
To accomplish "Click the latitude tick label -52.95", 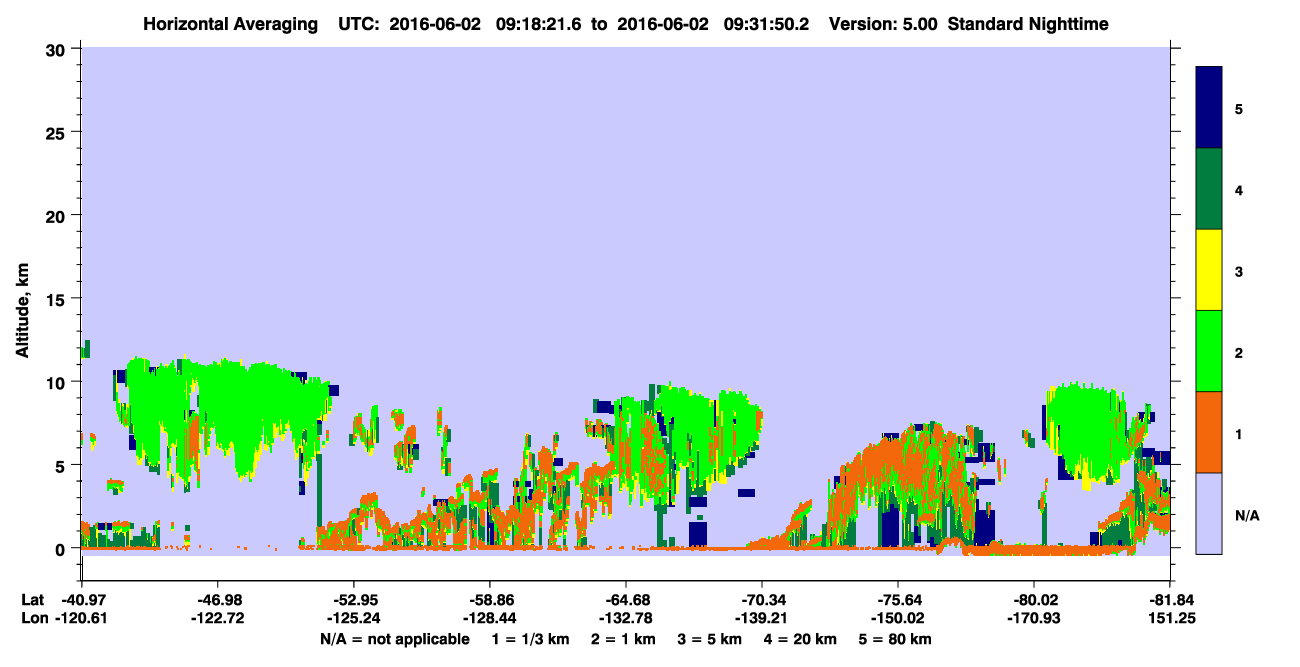I will point(354,599).
